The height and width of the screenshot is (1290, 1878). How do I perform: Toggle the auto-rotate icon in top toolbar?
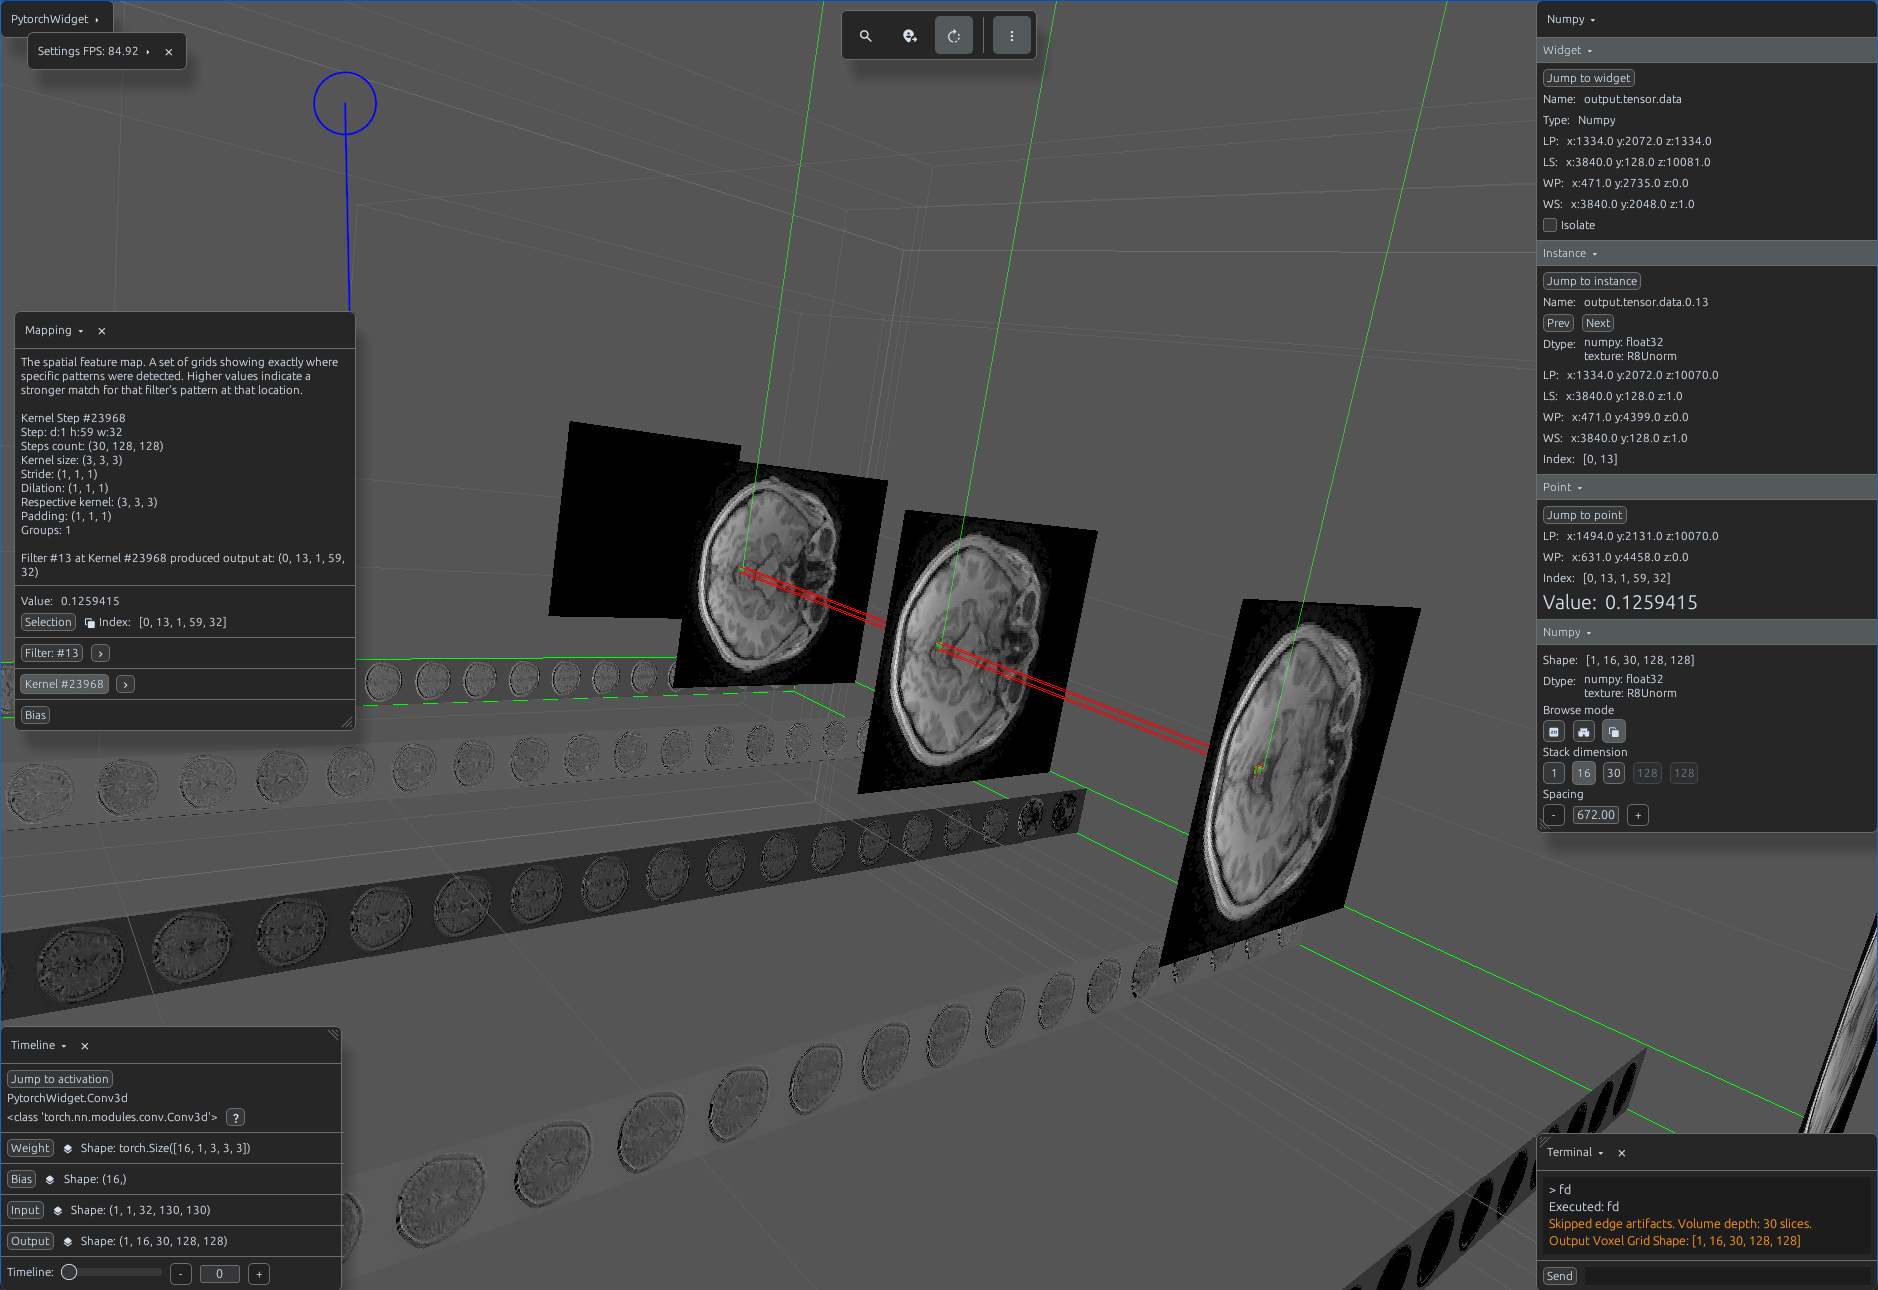954,36
